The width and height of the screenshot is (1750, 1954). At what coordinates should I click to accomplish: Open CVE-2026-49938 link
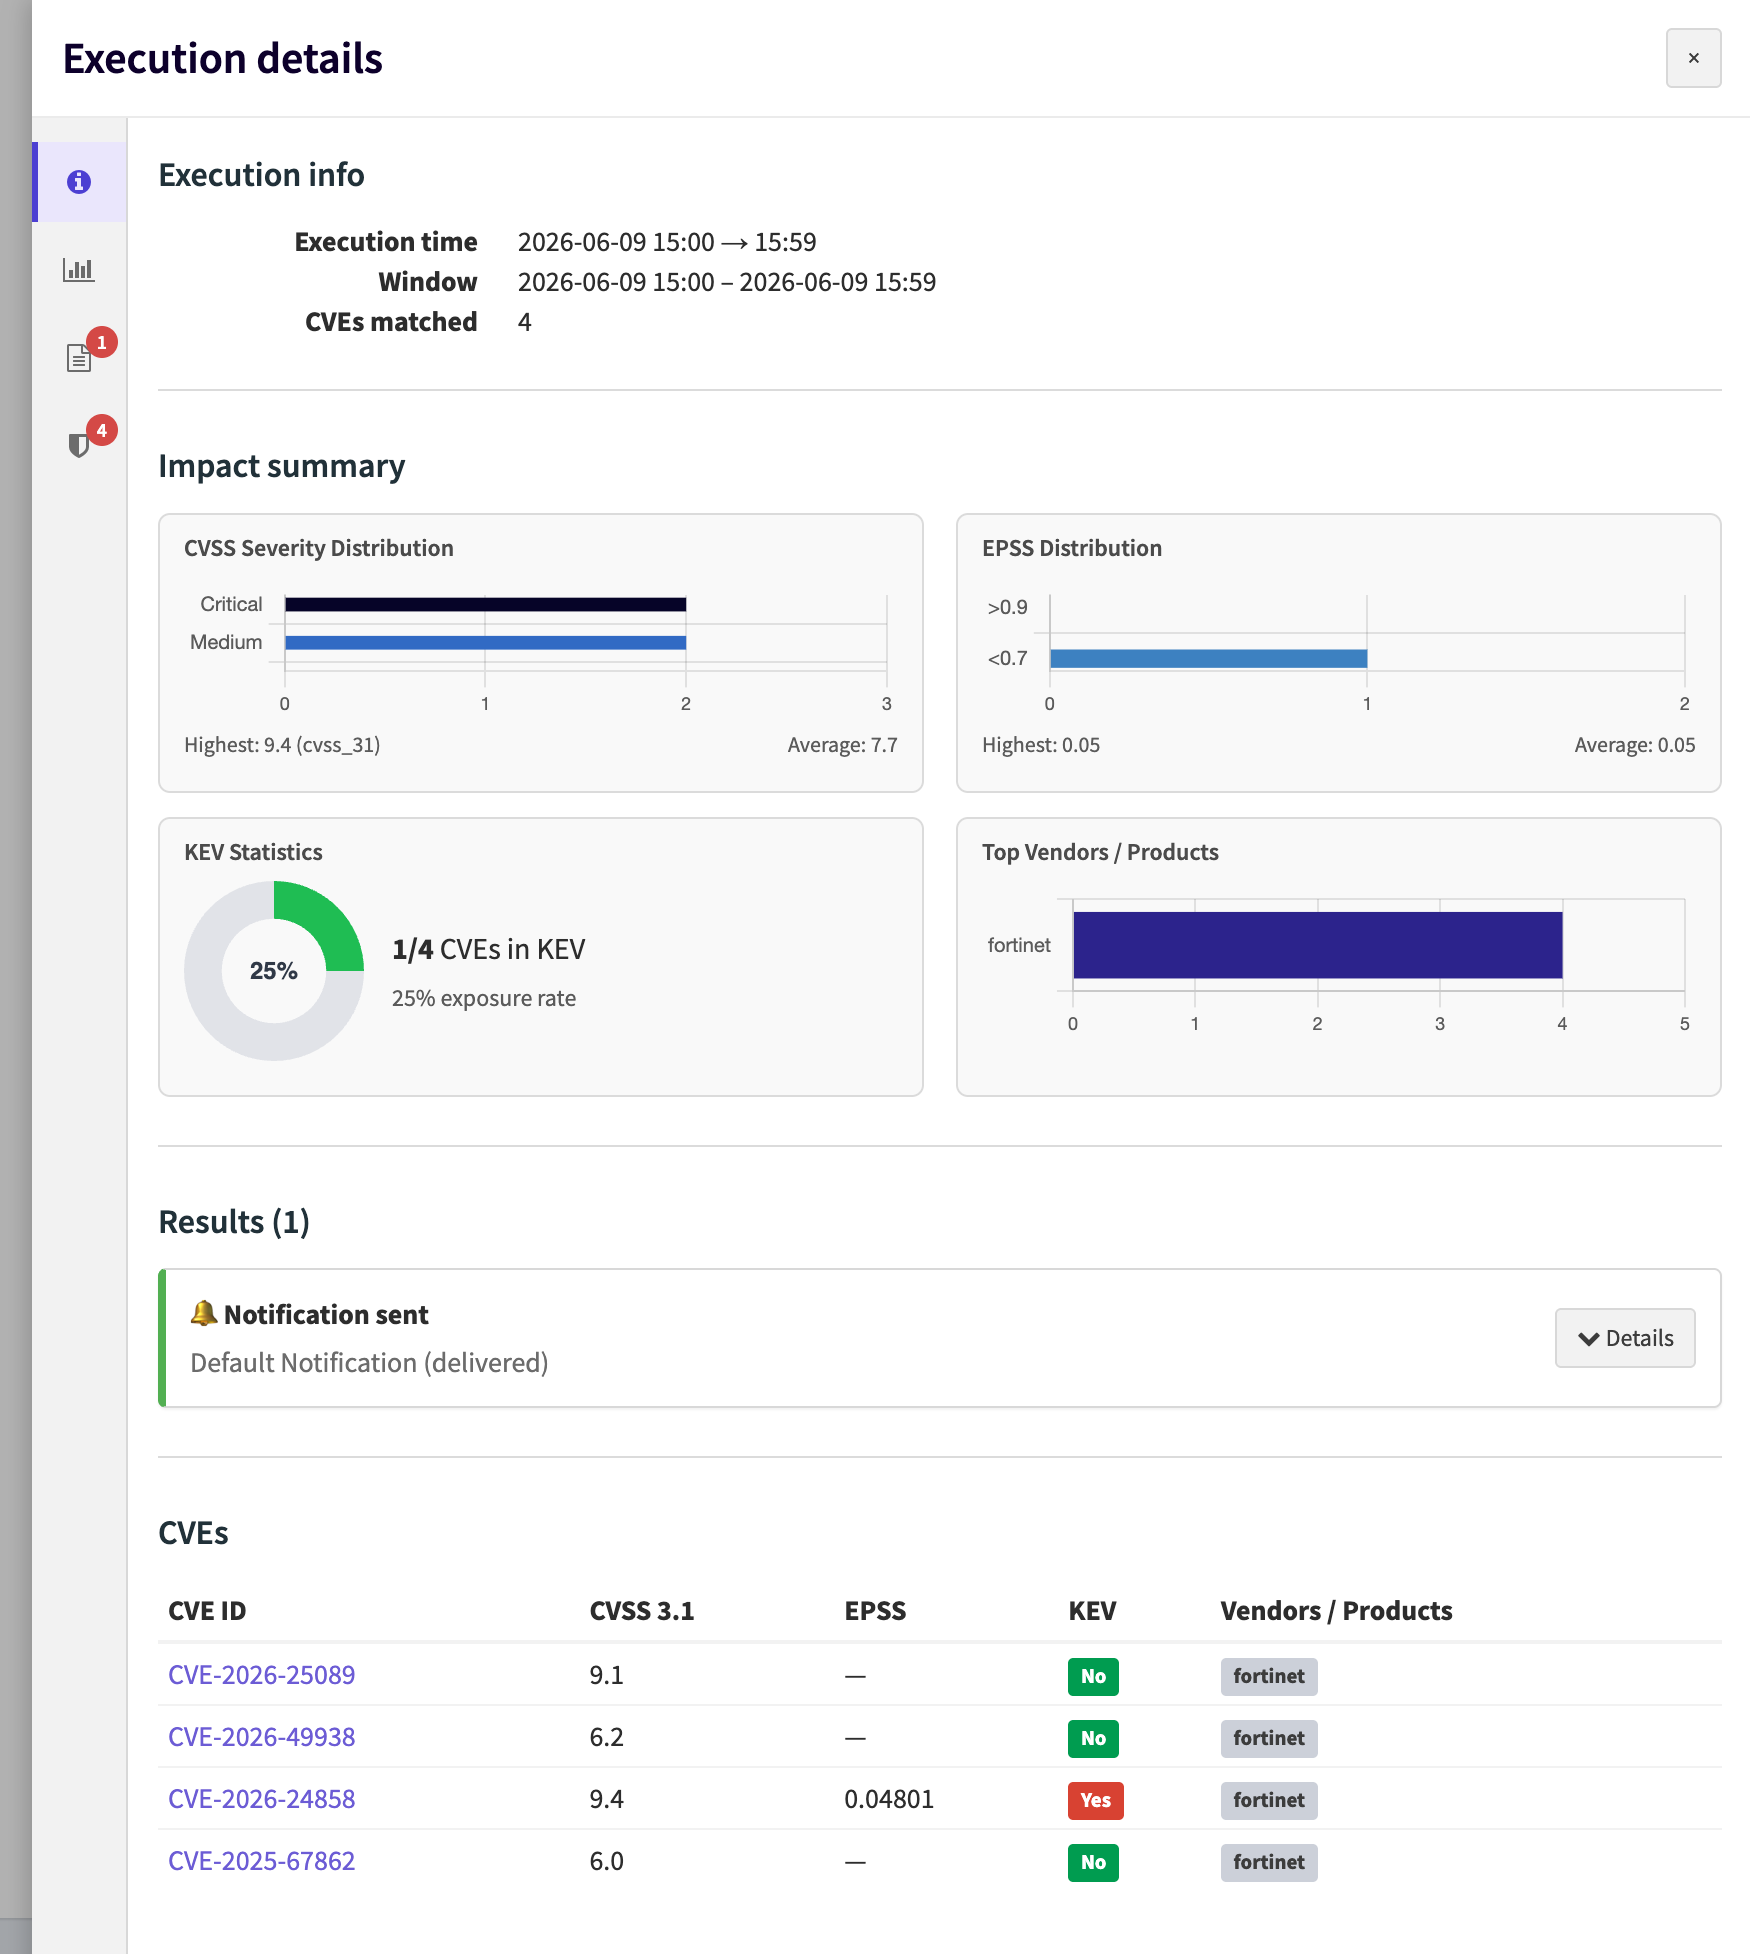pos(261,1737)
